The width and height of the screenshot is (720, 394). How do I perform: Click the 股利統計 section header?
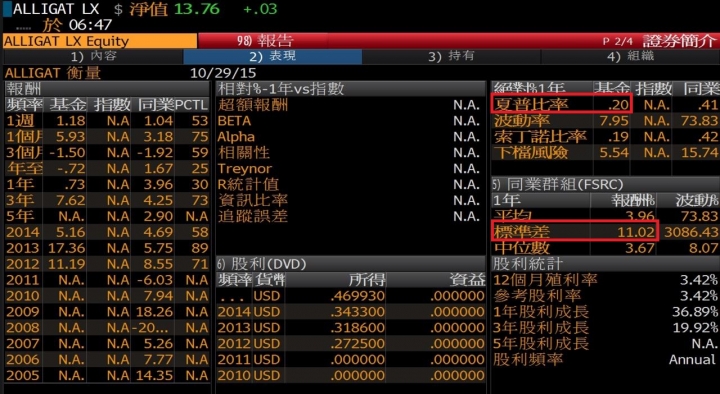pos(528,264)
